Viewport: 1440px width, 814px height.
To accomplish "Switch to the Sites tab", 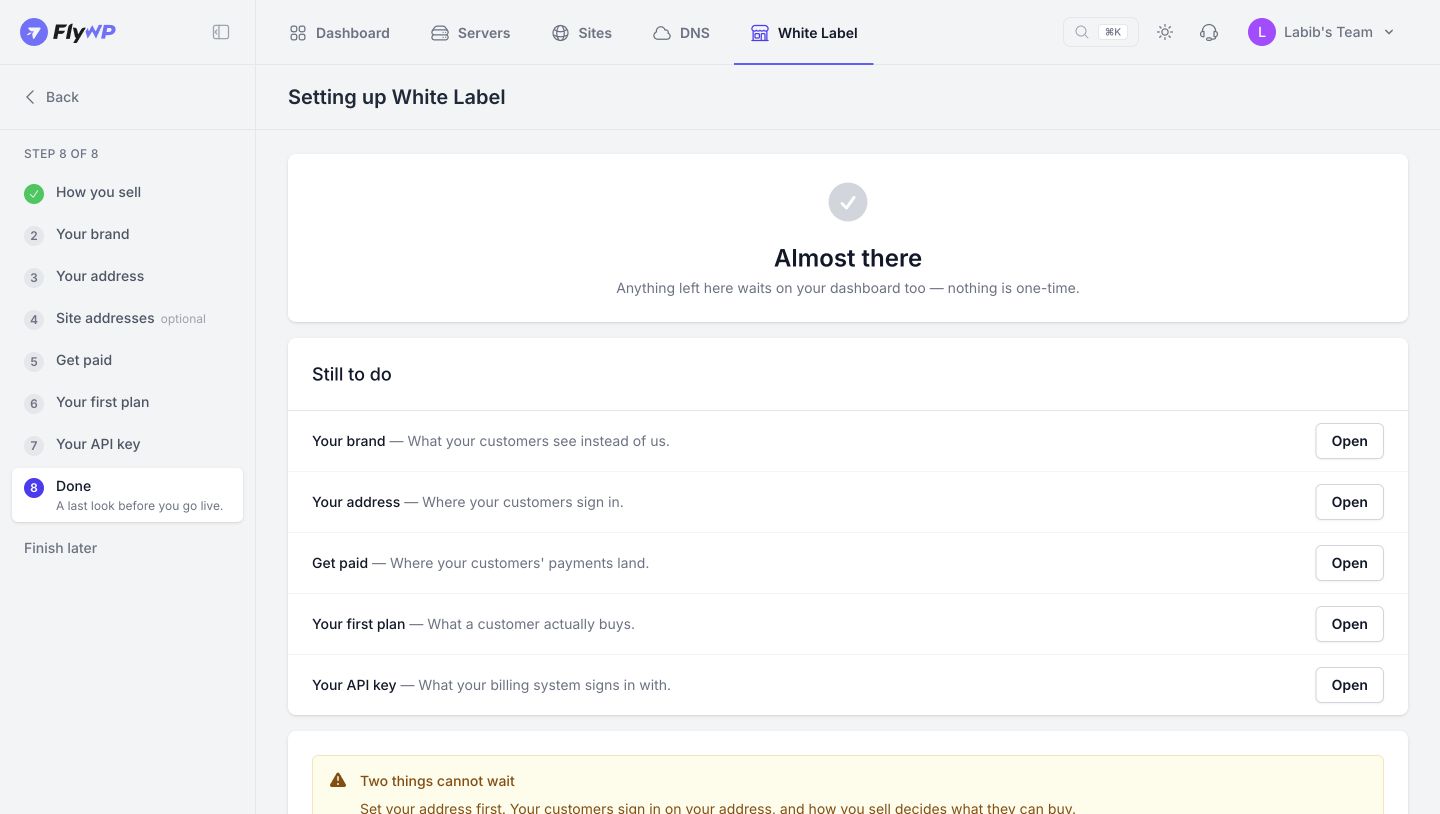I will [x=581, y=33].
